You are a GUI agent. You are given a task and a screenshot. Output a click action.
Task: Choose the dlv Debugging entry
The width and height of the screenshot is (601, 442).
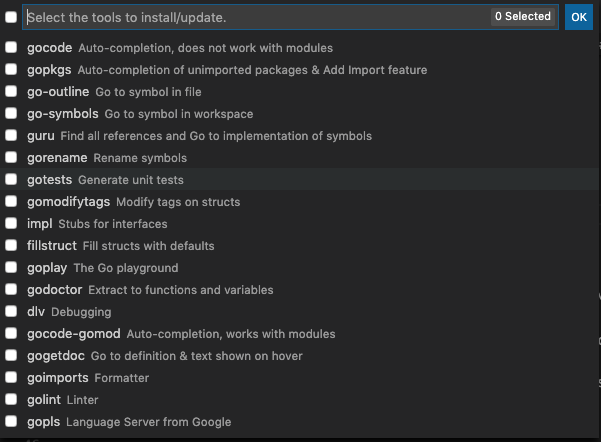coord(299,312)
